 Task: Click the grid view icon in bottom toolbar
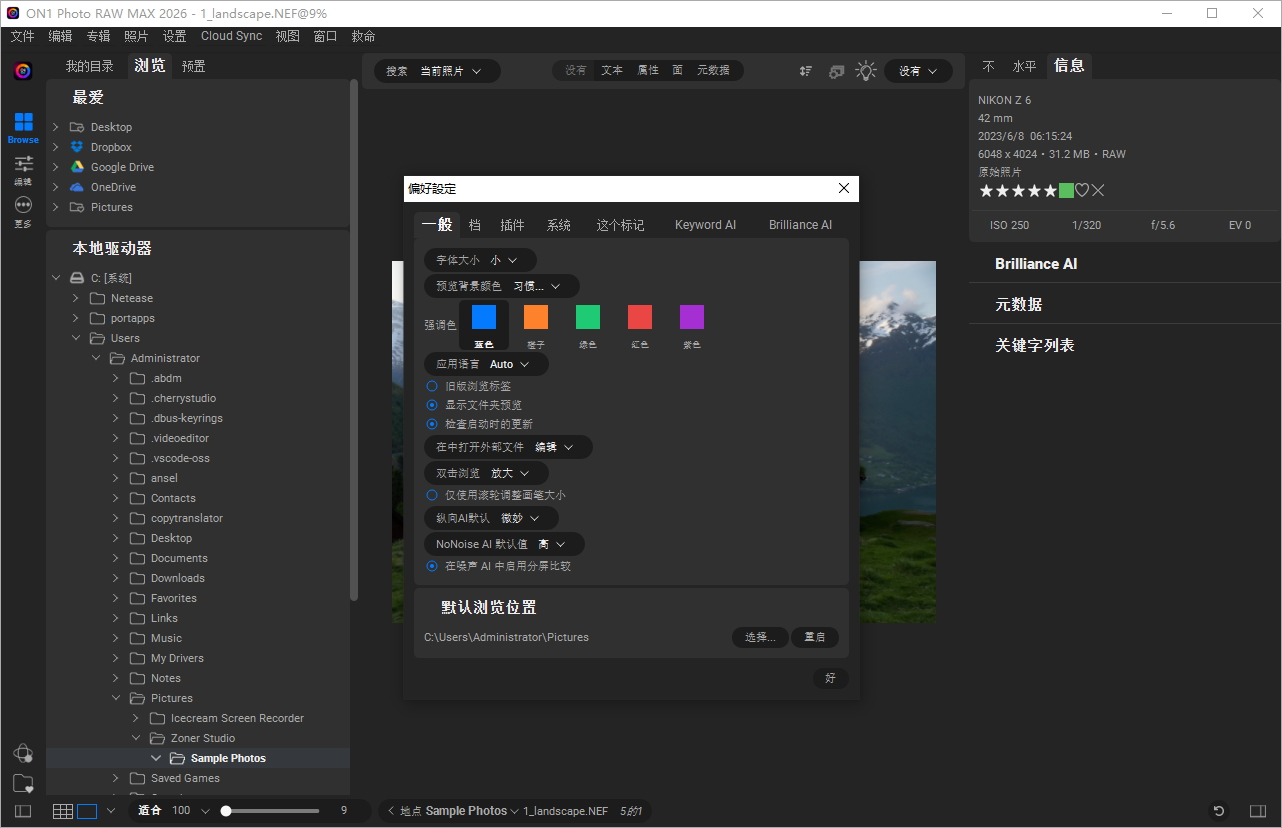[x=62, y=810]
